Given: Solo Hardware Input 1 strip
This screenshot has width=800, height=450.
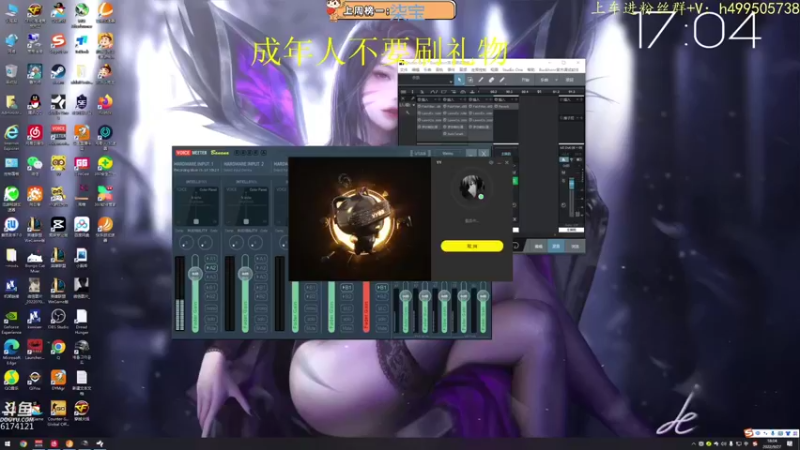Looking at the screenshot, I should pos(211,319).
